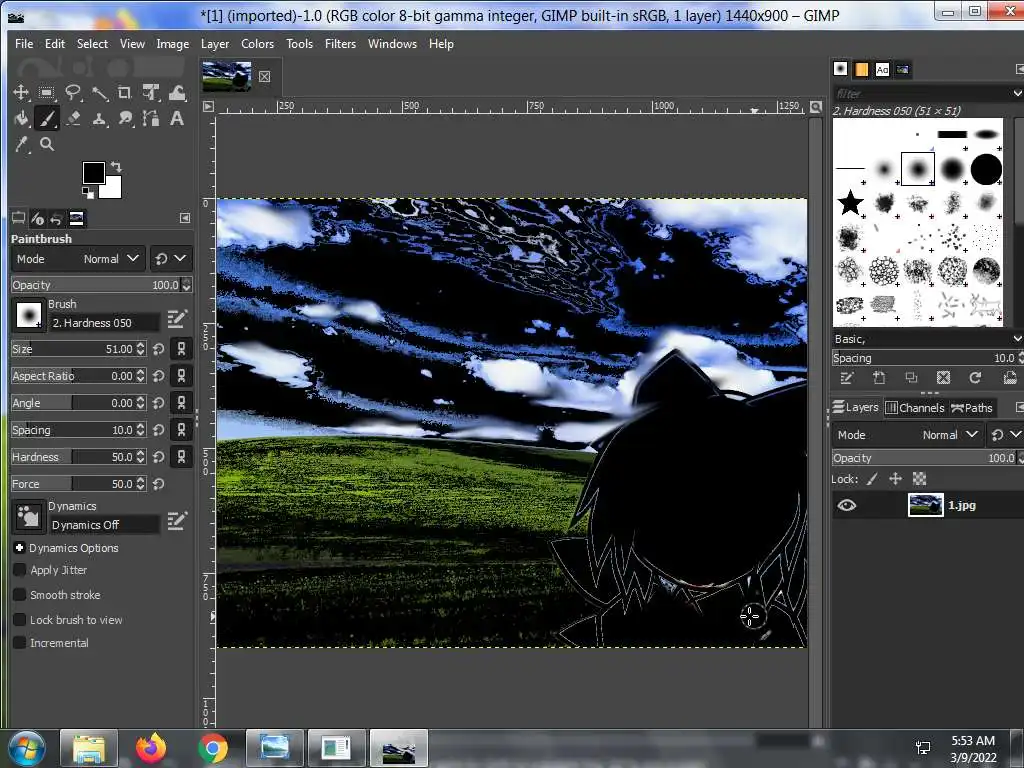Image resolution: width=1024 pixels, height=768 pixels.
Task: Select the Rectangle Select tool
Action: [x=46, y=92]
